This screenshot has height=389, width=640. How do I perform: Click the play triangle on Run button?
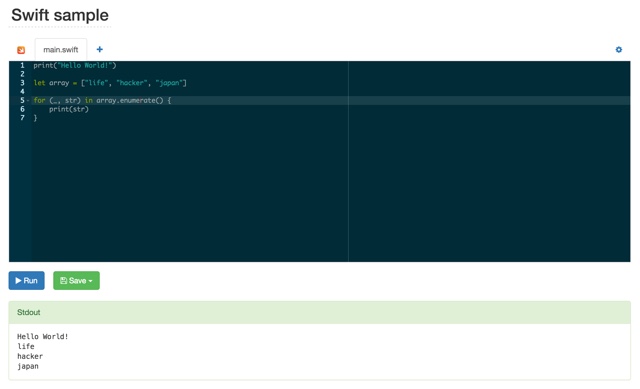(18, 280)
